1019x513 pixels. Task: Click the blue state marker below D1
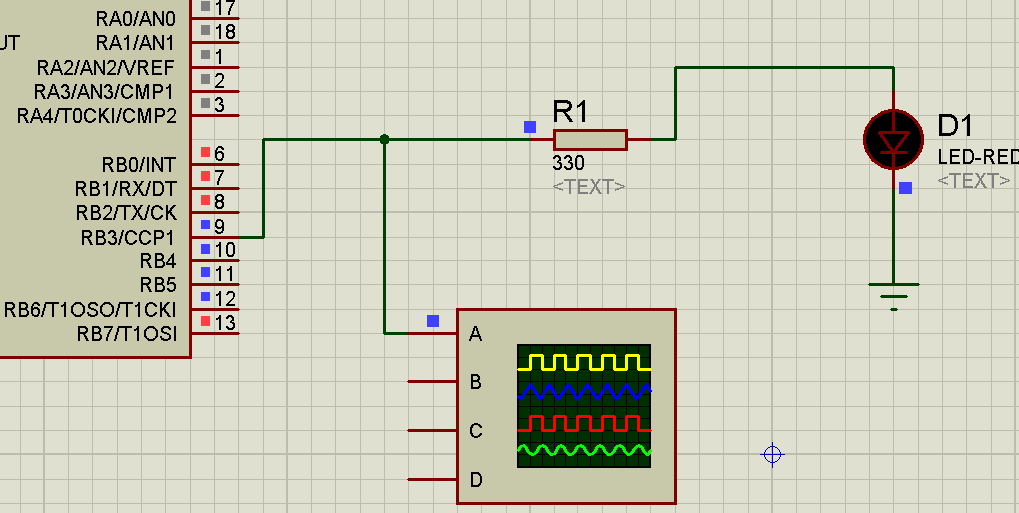905,188
